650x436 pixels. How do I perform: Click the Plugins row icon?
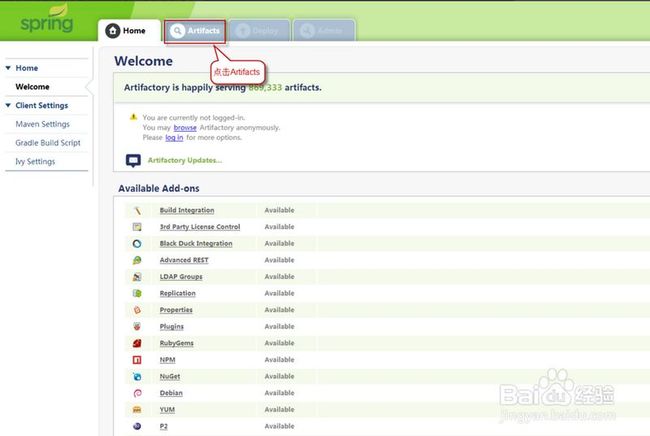click(x=137, y=327)
